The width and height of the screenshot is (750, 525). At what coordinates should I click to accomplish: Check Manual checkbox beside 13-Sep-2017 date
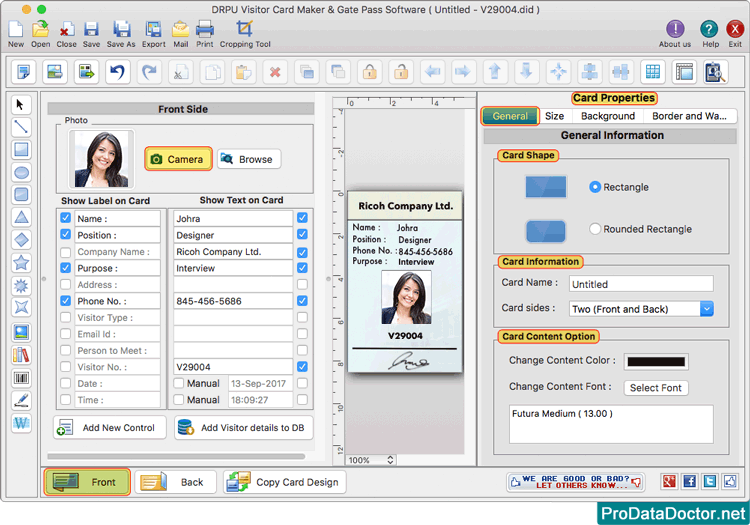178,383
